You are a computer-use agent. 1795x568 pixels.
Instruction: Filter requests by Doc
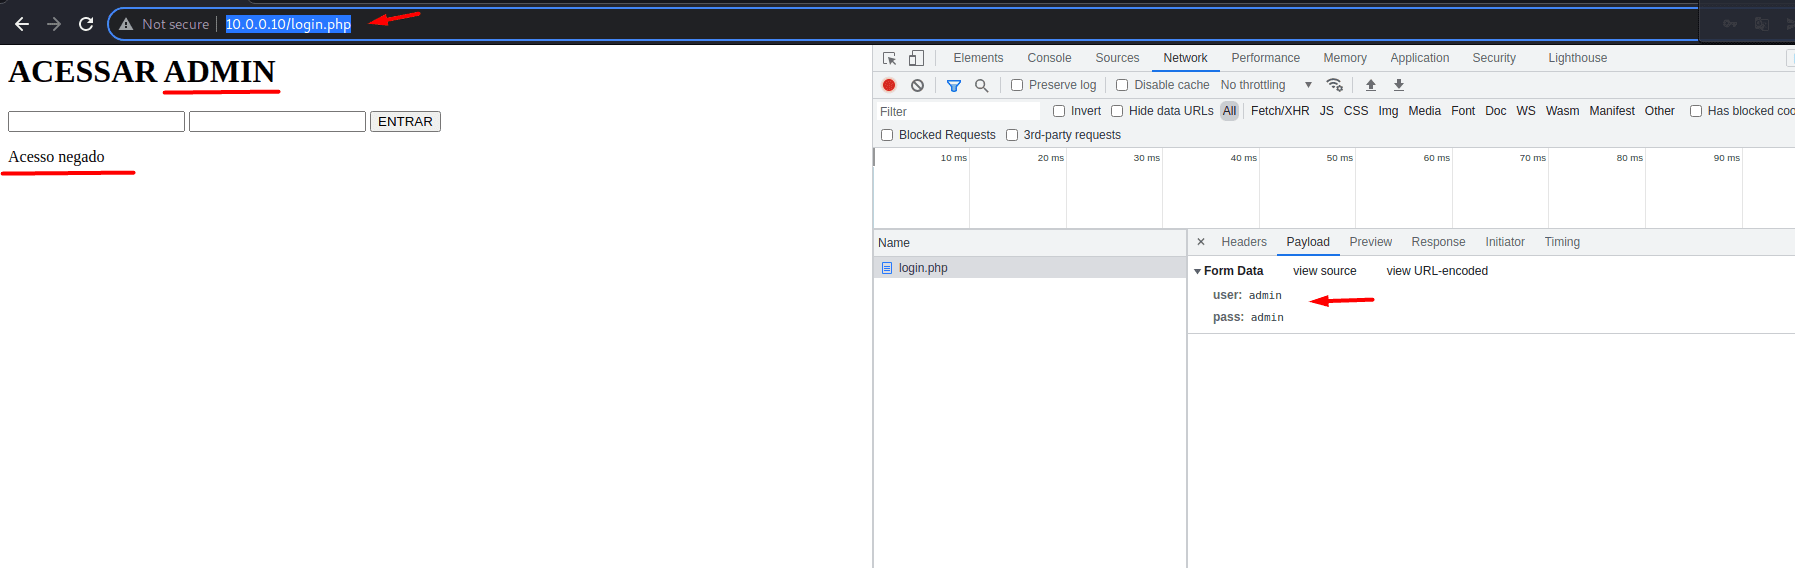[x=1495, y=111]
